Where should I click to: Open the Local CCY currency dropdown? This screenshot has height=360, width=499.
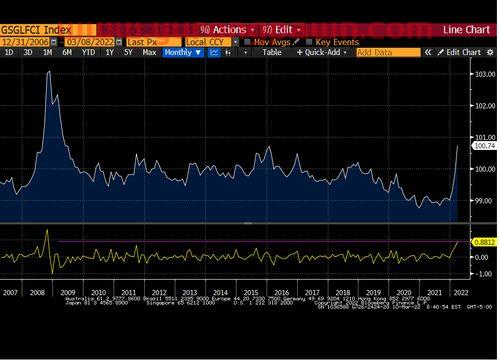236,42
